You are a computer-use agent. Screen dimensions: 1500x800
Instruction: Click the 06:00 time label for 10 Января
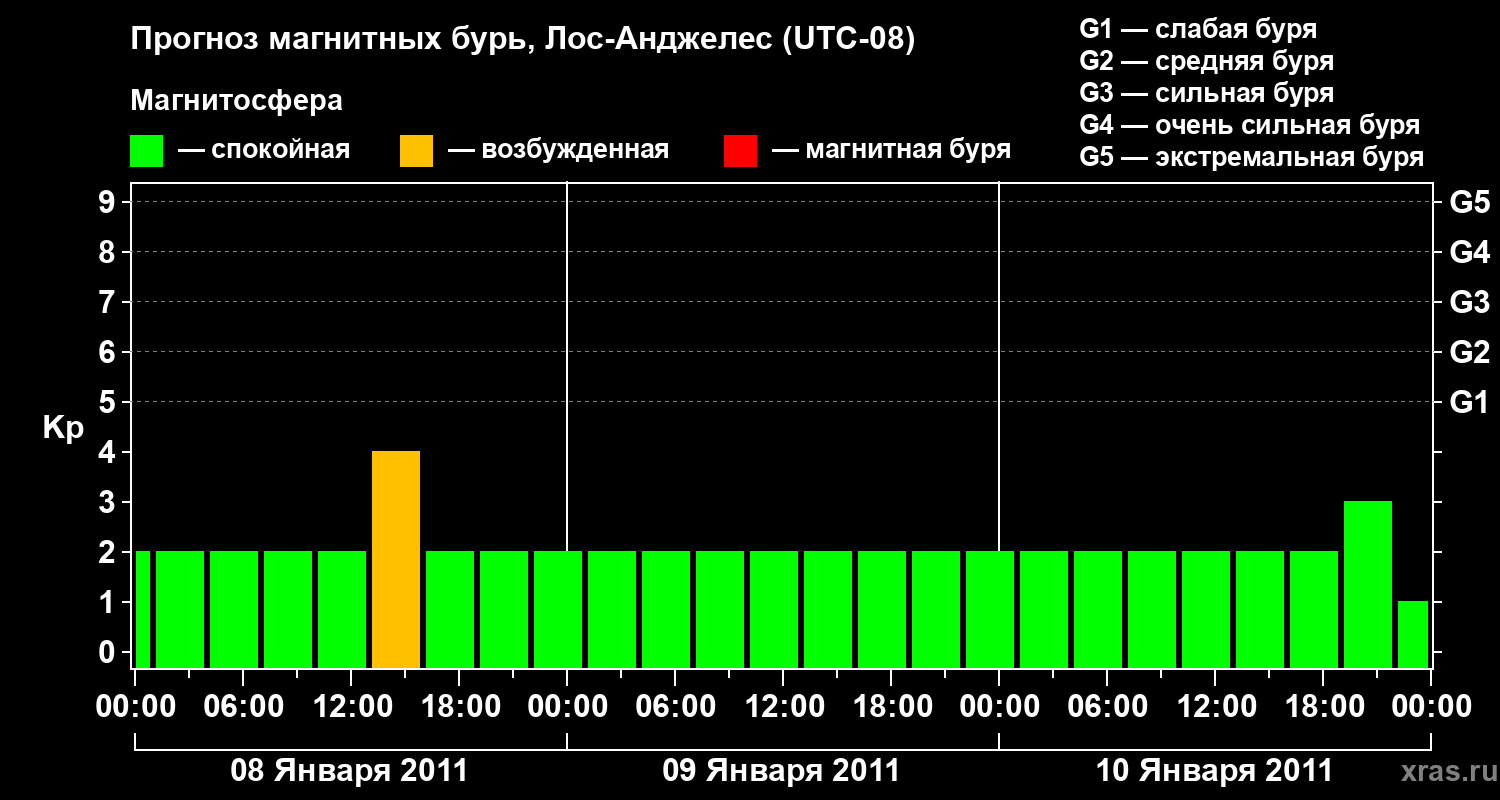[x=1106, y=707]
